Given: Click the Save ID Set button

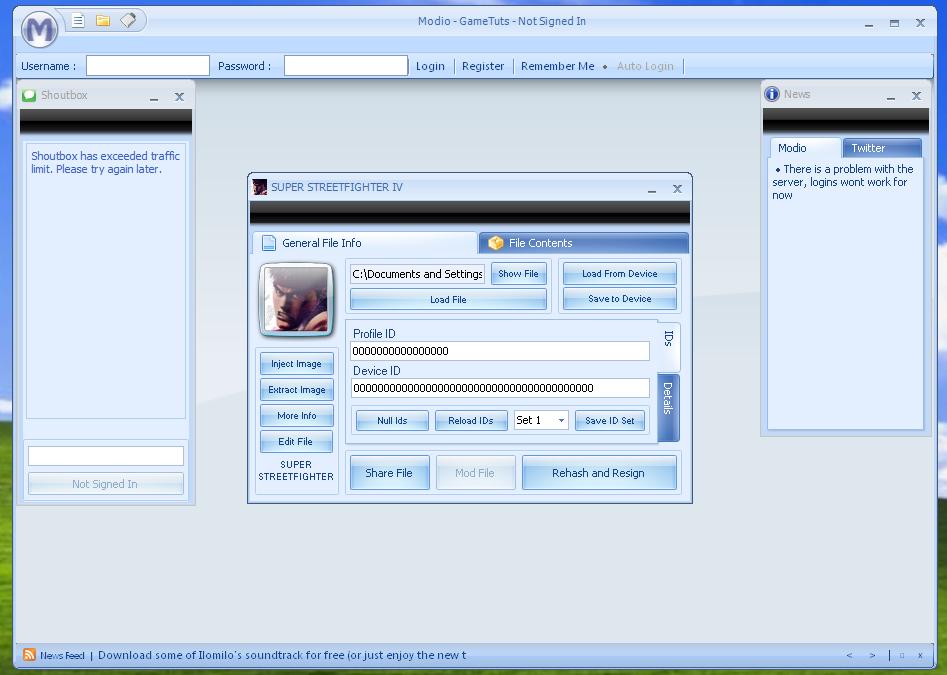Looking at the screenshot, I should [x=609, y=420].
